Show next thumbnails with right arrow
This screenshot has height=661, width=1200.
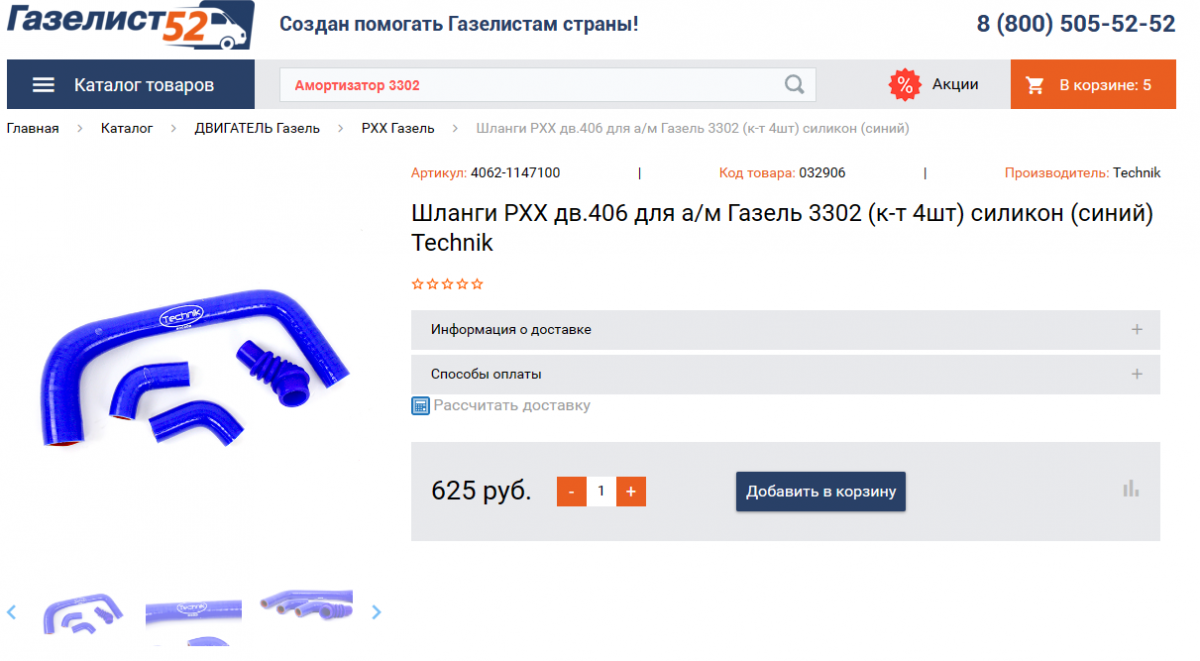pos(376,612)
